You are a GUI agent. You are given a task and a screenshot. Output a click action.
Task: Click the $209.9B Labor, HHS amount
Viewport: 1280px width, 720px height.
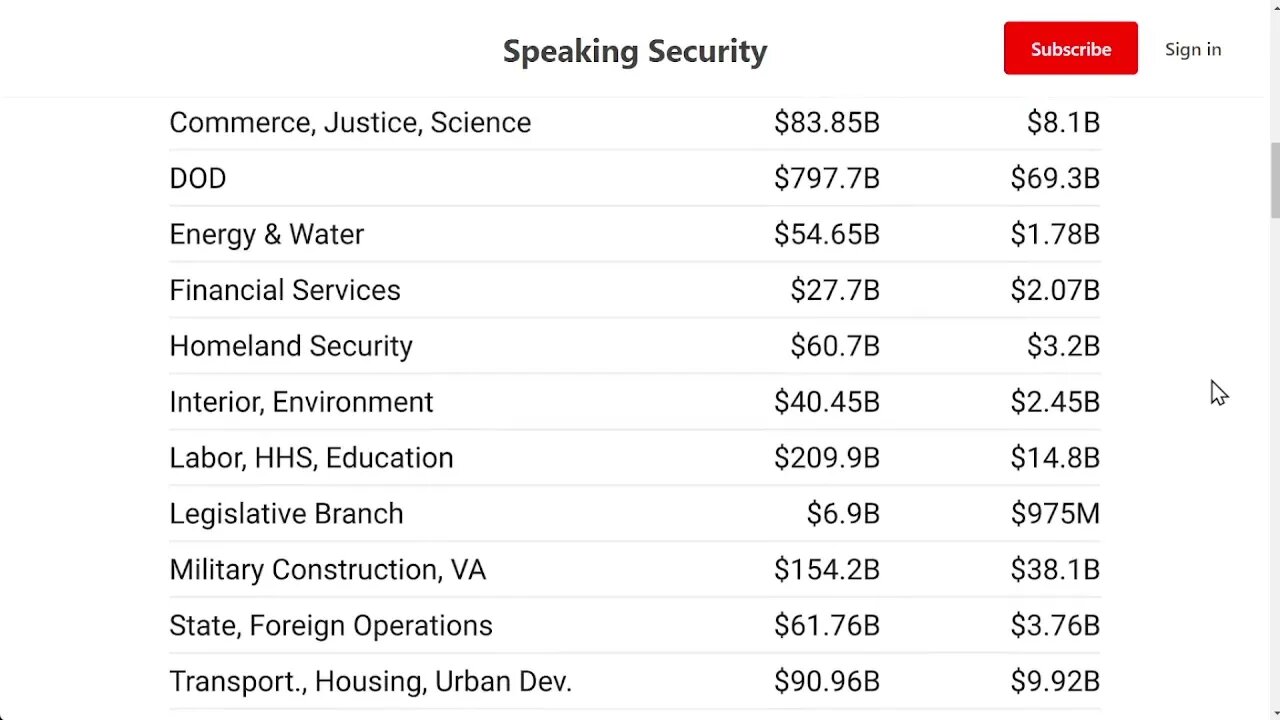tap(826, 458)
